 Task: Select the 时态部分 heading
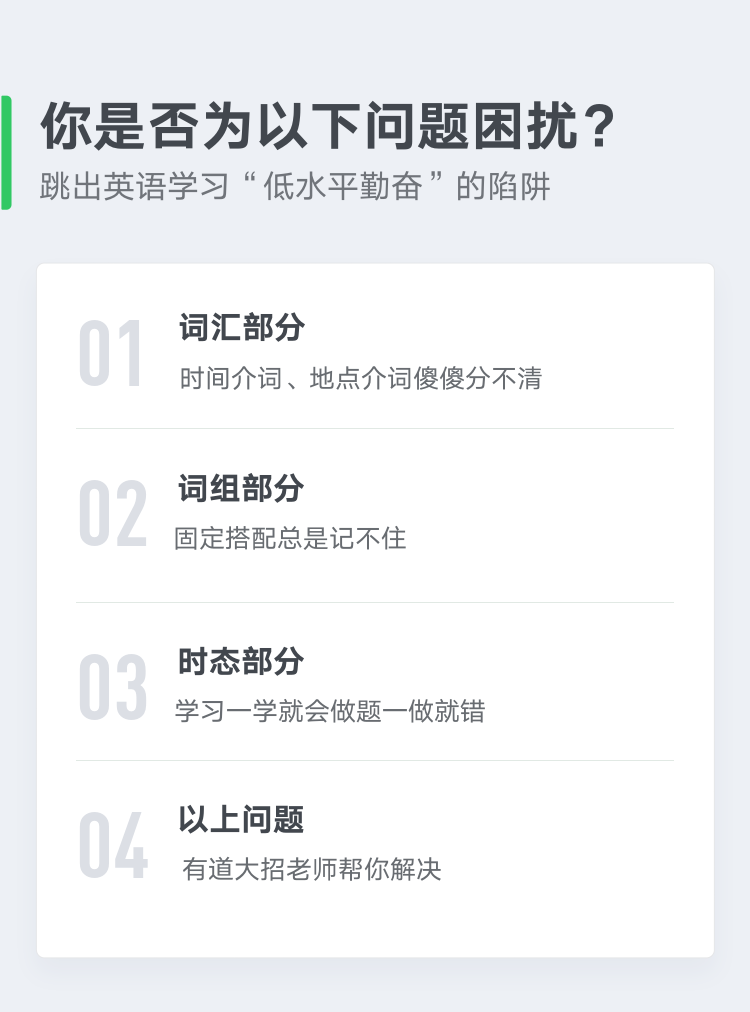pyautogui.click(x=241, y=662)
